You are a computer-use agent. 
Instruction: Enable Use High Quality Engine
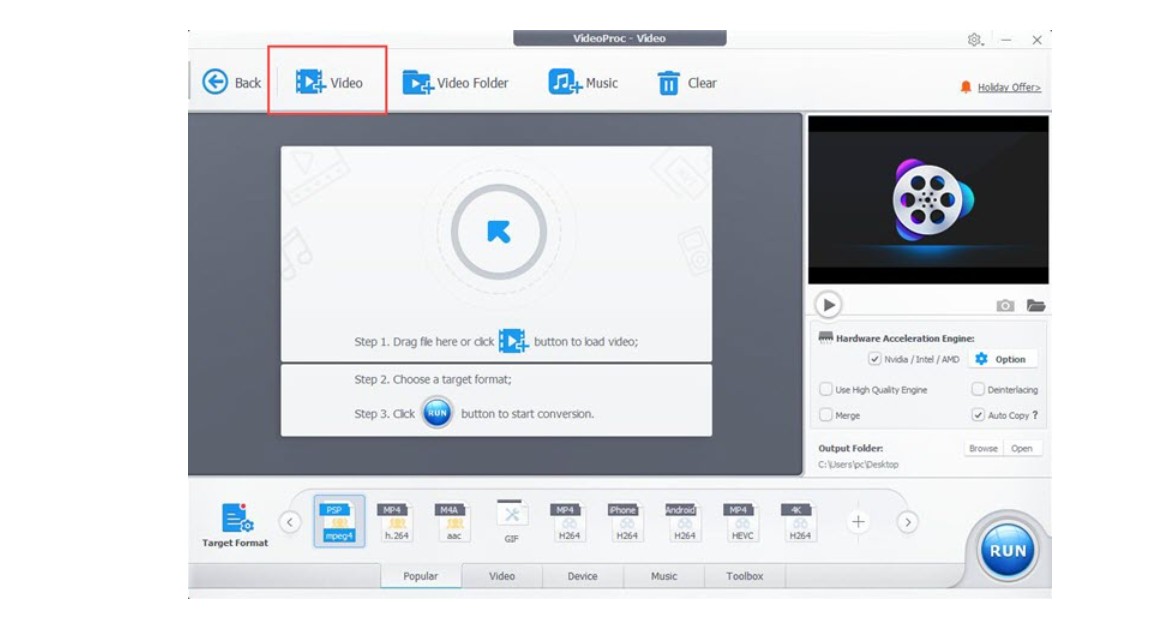click(x=826, y=389)
